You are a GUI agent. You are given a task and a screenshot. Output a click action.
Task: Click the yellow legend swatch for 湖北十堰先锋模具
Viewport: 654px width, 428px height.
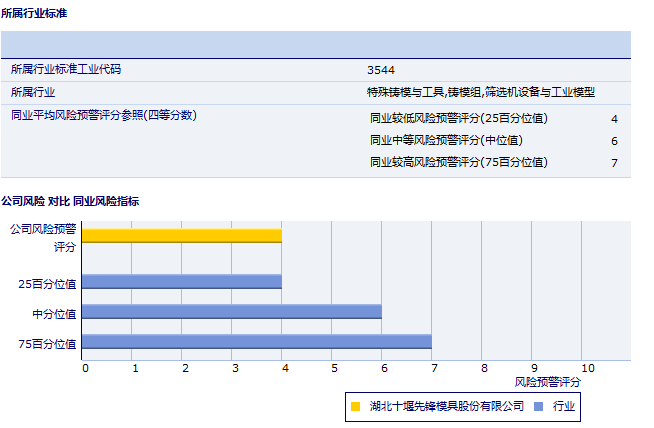coord(355,406)
